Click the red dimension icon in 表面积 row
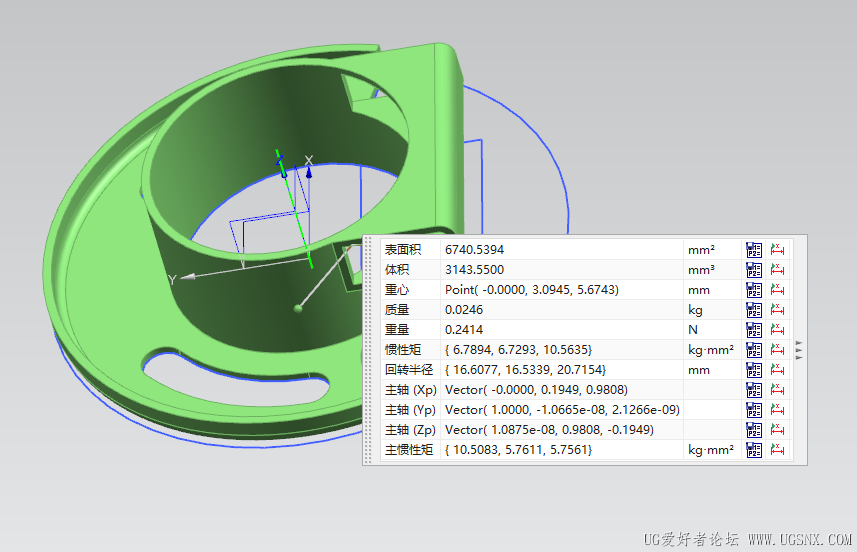Image resolution: width=857 pixels, height=552 pixels. coord(777,250)
